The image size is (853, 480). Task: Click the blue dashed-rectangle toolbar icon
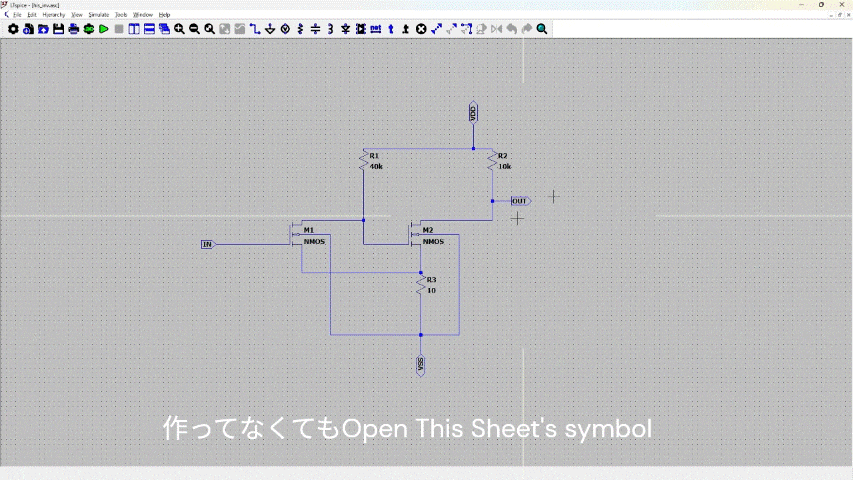pyautogui.click(x=466, y=29)
